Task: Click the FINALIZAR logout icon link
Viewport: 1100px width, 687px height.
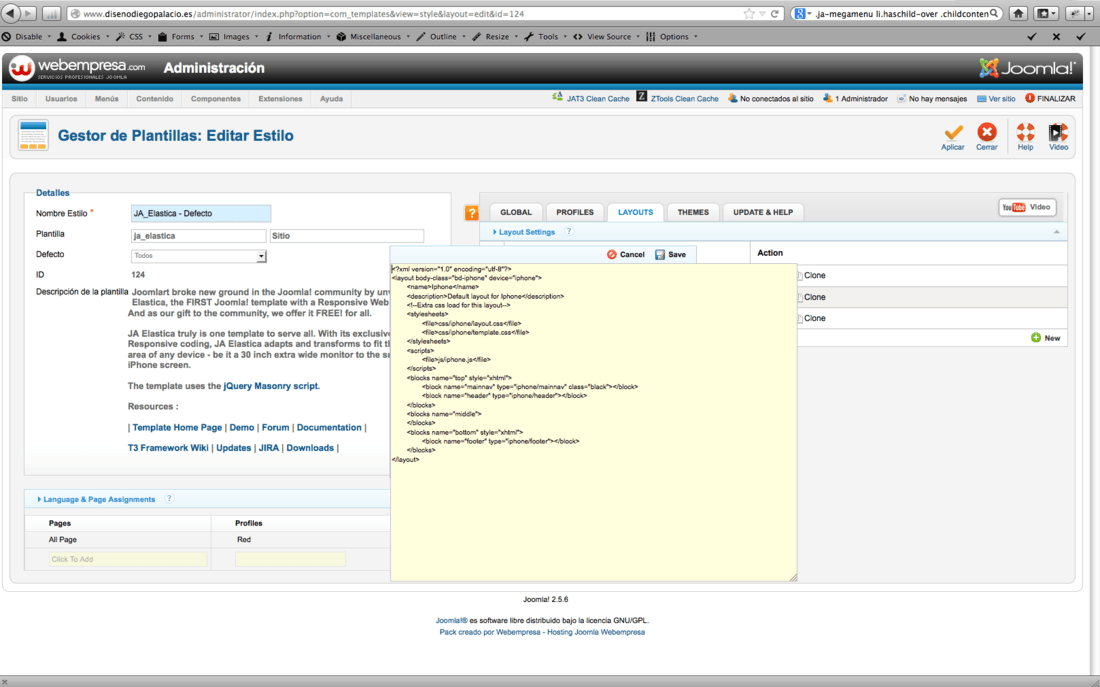Action: (x=1050, y=98)
